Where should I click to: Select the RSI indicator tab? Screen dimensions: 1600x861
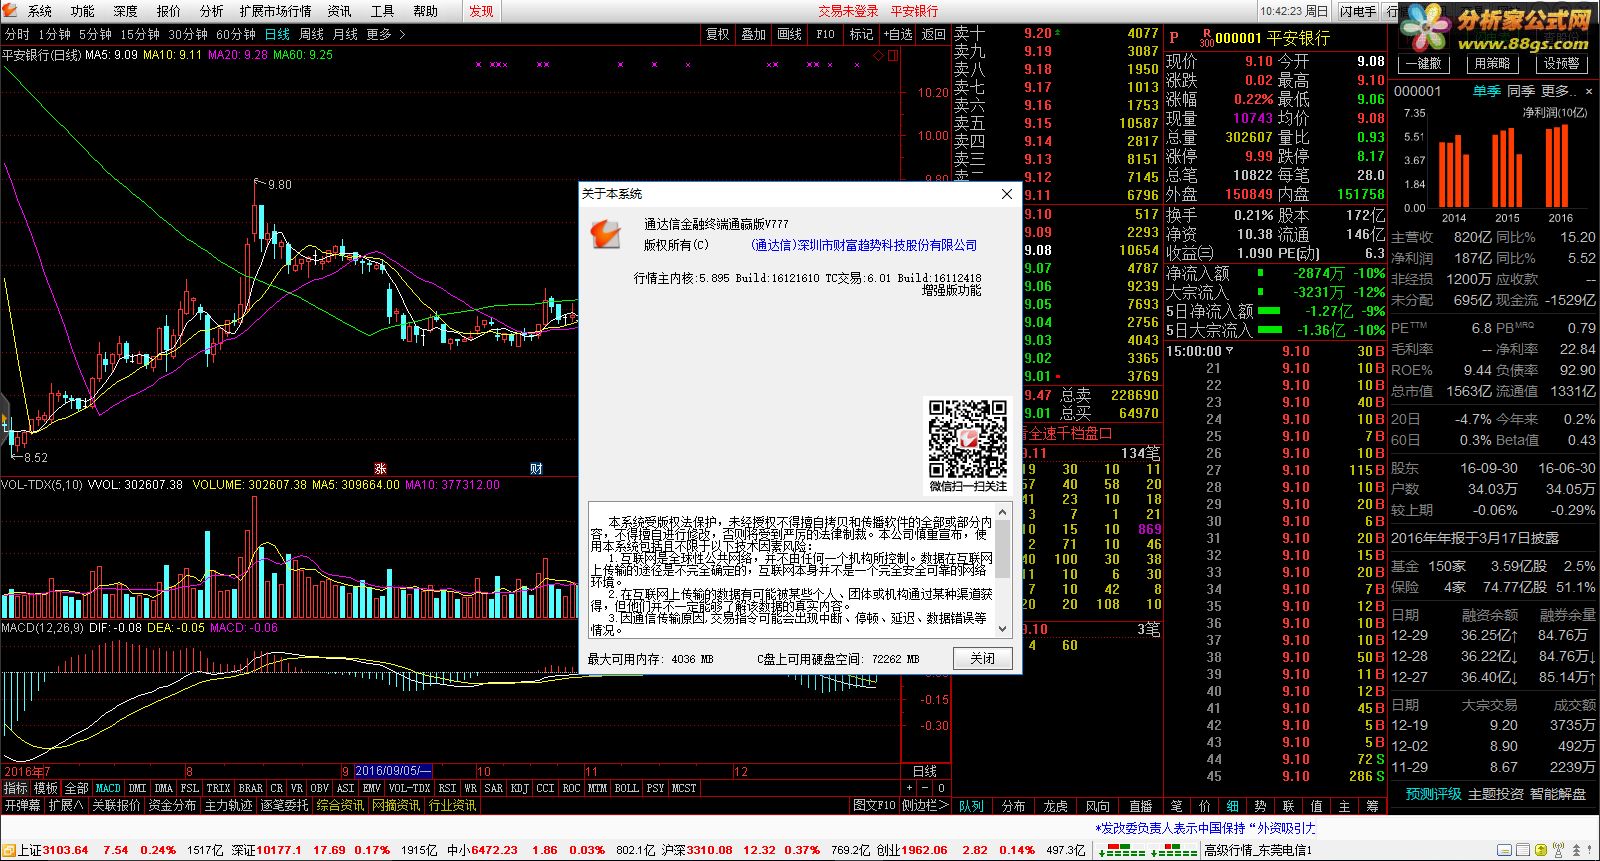[447, 788]
